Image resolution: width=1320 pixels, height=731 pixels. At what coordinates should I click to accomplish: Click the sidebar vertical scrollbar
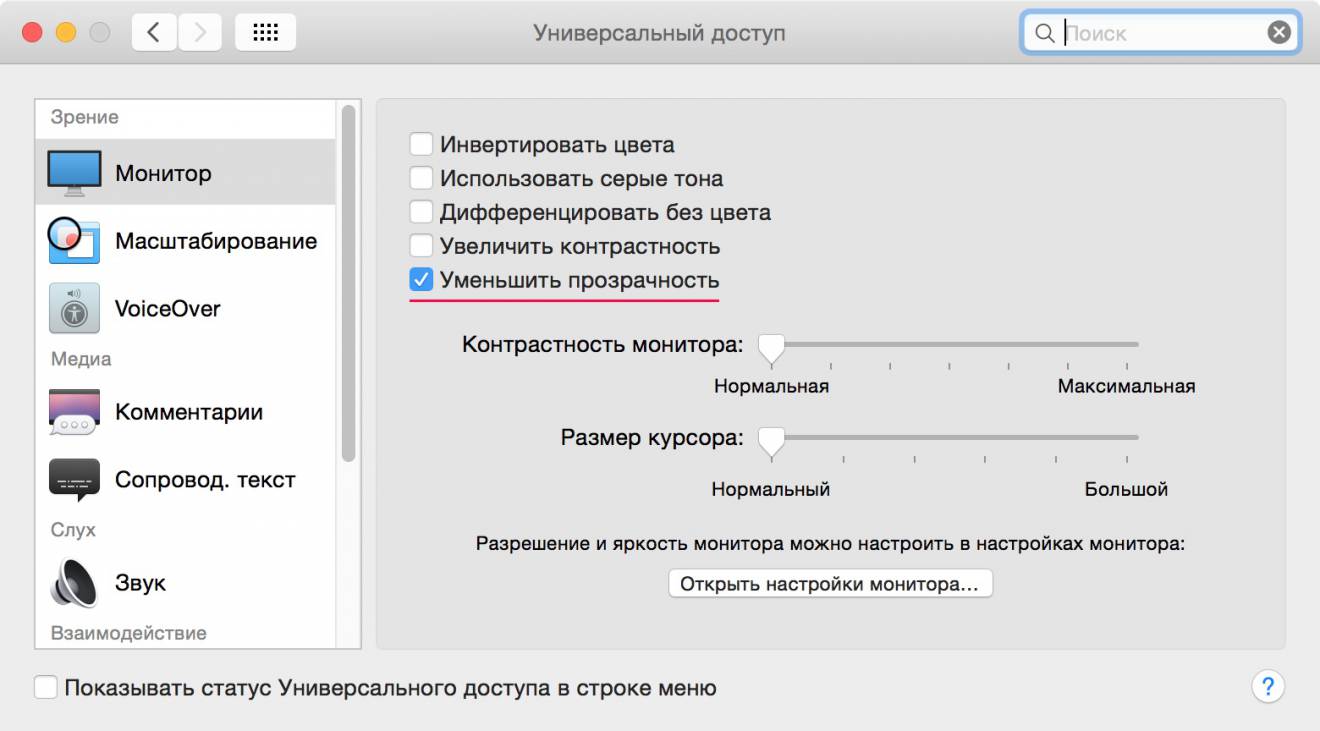[348, 283]
